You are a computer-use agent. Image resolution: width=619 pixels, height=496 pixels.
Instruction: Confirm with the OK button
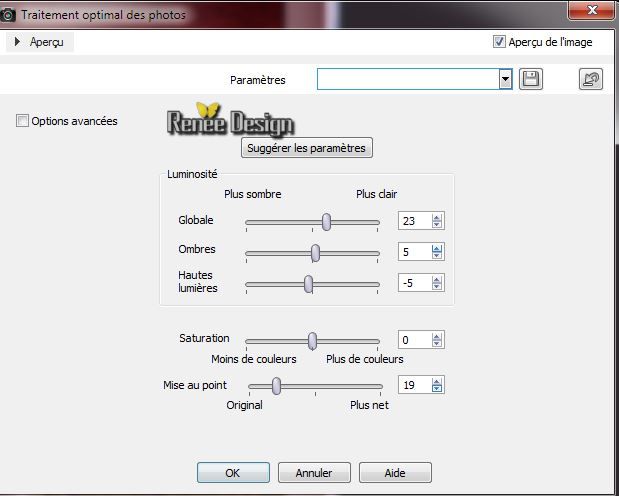[233, 473]
